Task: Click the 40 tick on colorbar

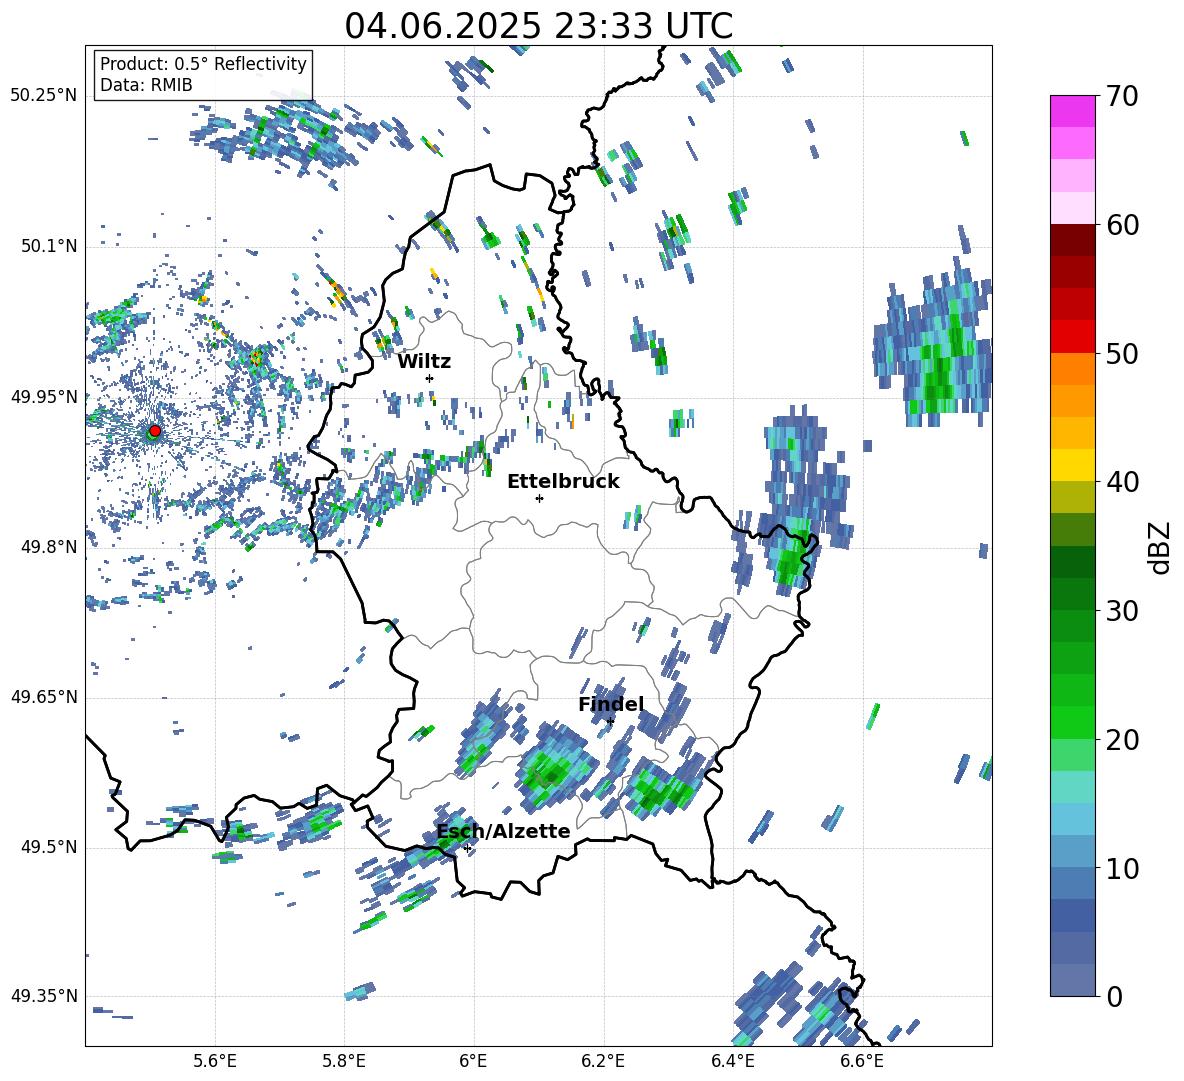Action: (1121, 482)
